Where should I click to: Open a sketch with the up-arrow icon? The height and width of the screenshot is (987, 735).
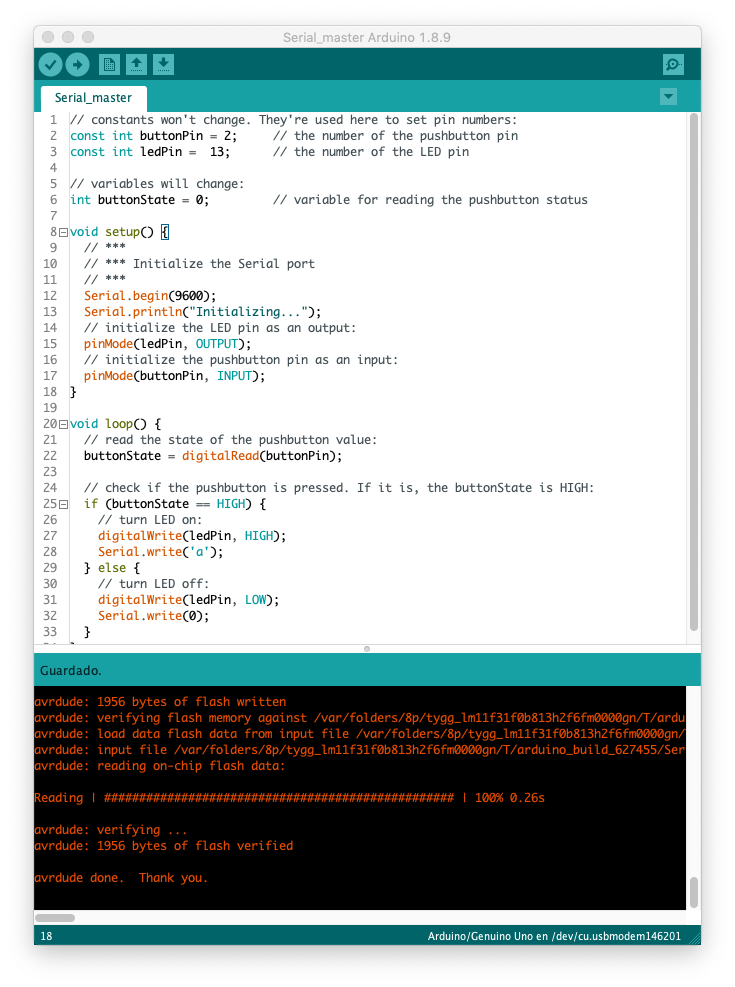coord(136,64)
